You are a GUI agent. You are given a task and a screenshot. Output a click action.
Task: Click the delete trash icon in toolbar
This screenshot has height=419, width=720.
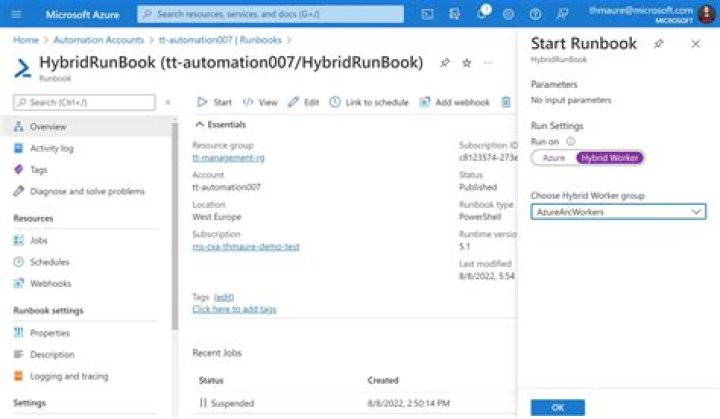(x=506, y=102)
